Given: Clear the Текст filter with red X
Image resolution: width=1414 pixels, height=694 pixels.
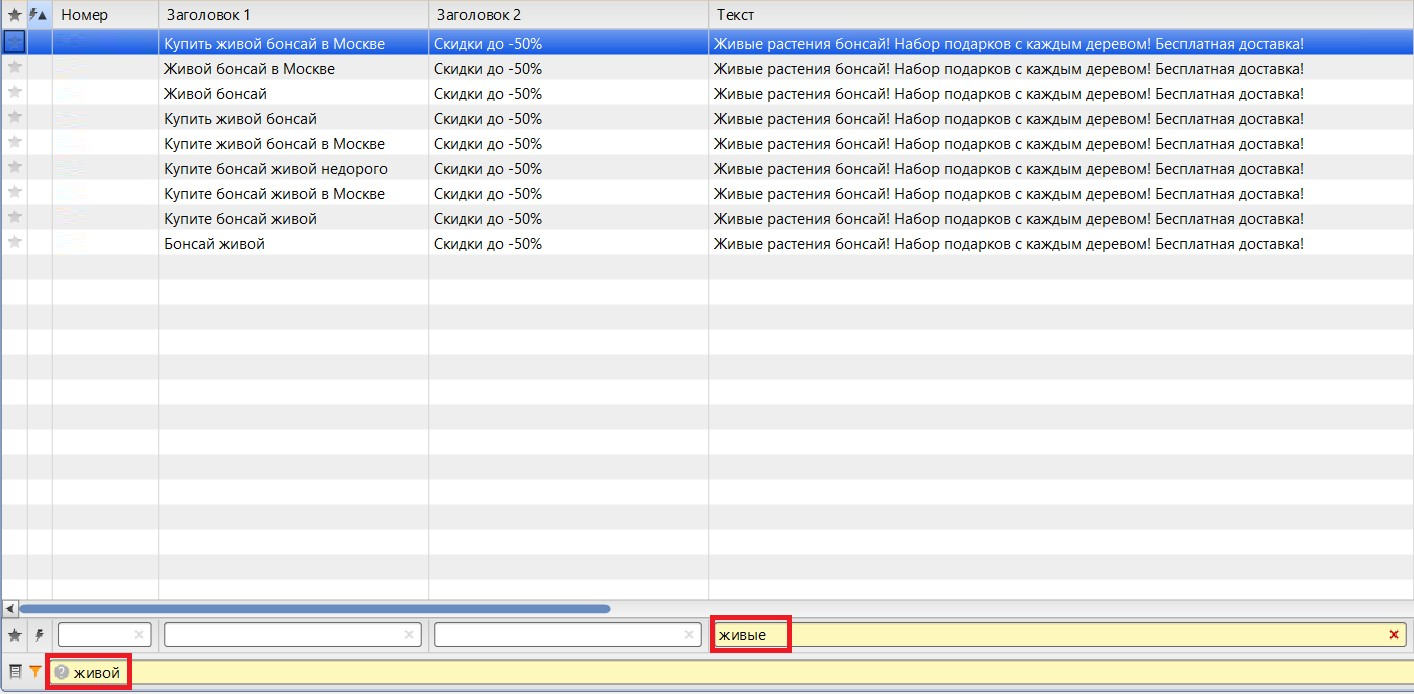Looking at the screenshot, I should pyautogui.click(x=1394, y=635).
